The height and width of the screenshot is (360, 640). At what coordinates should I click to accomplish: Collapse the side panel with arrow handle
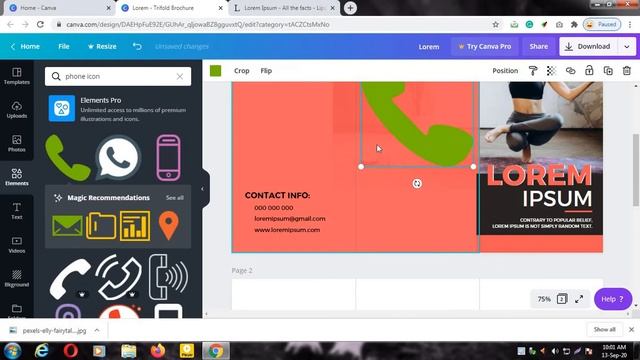tap(202, 189)
